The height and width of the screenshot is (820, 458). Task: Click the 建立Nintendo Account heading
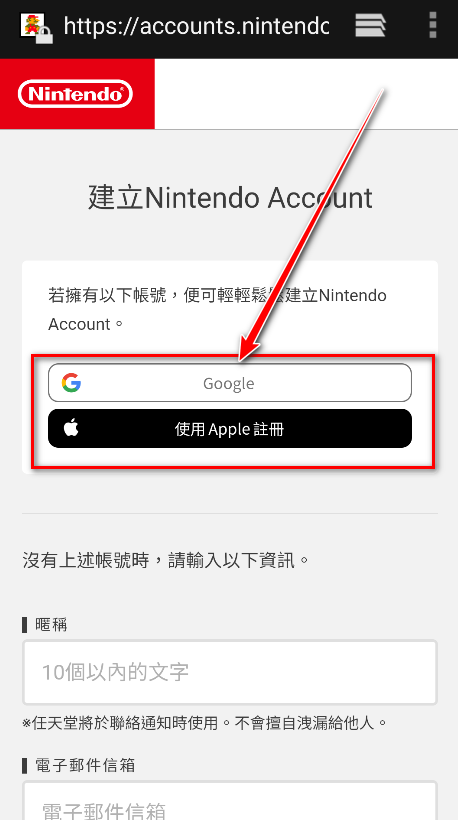230,198
